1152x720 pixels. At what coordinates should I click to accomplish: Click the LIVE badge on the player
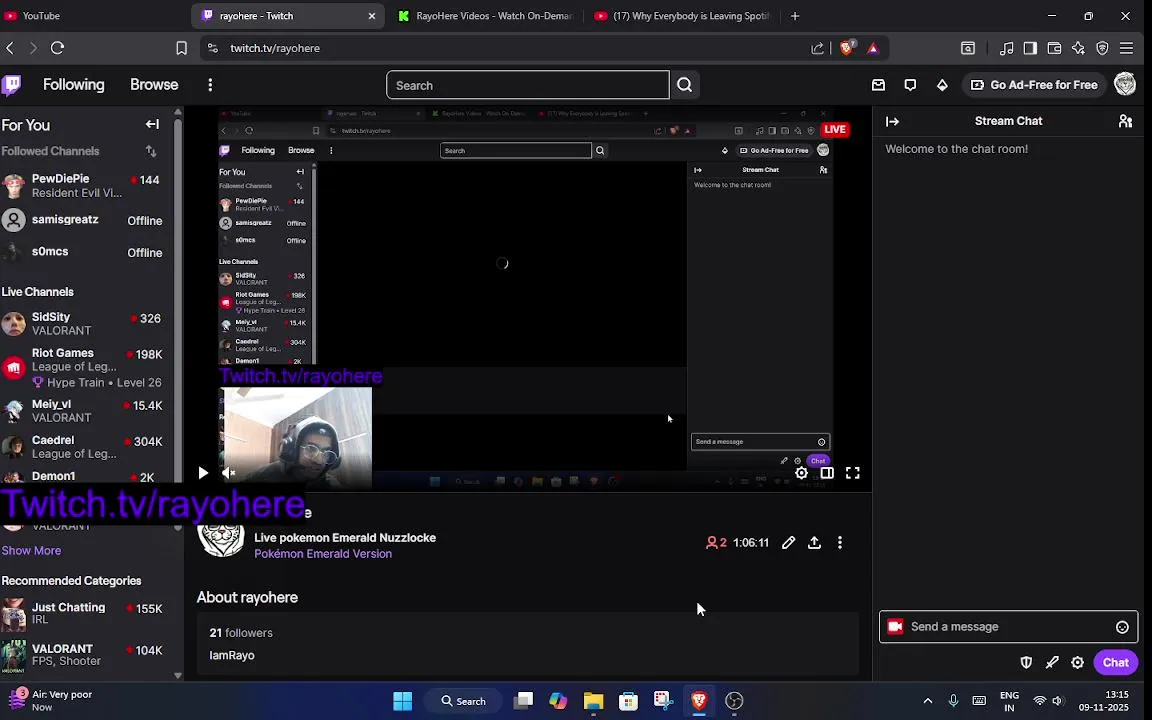point(835,129)
